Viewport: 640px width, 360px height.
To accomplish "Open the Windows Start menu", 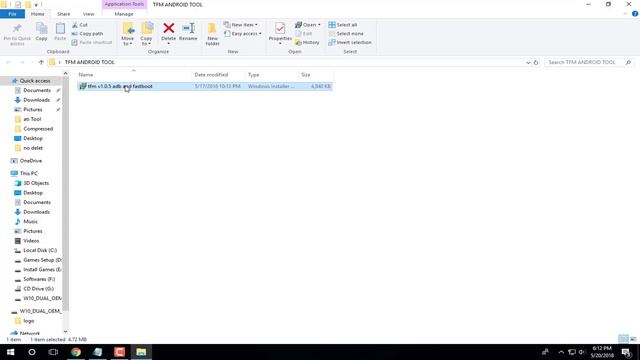I will 10,352.
